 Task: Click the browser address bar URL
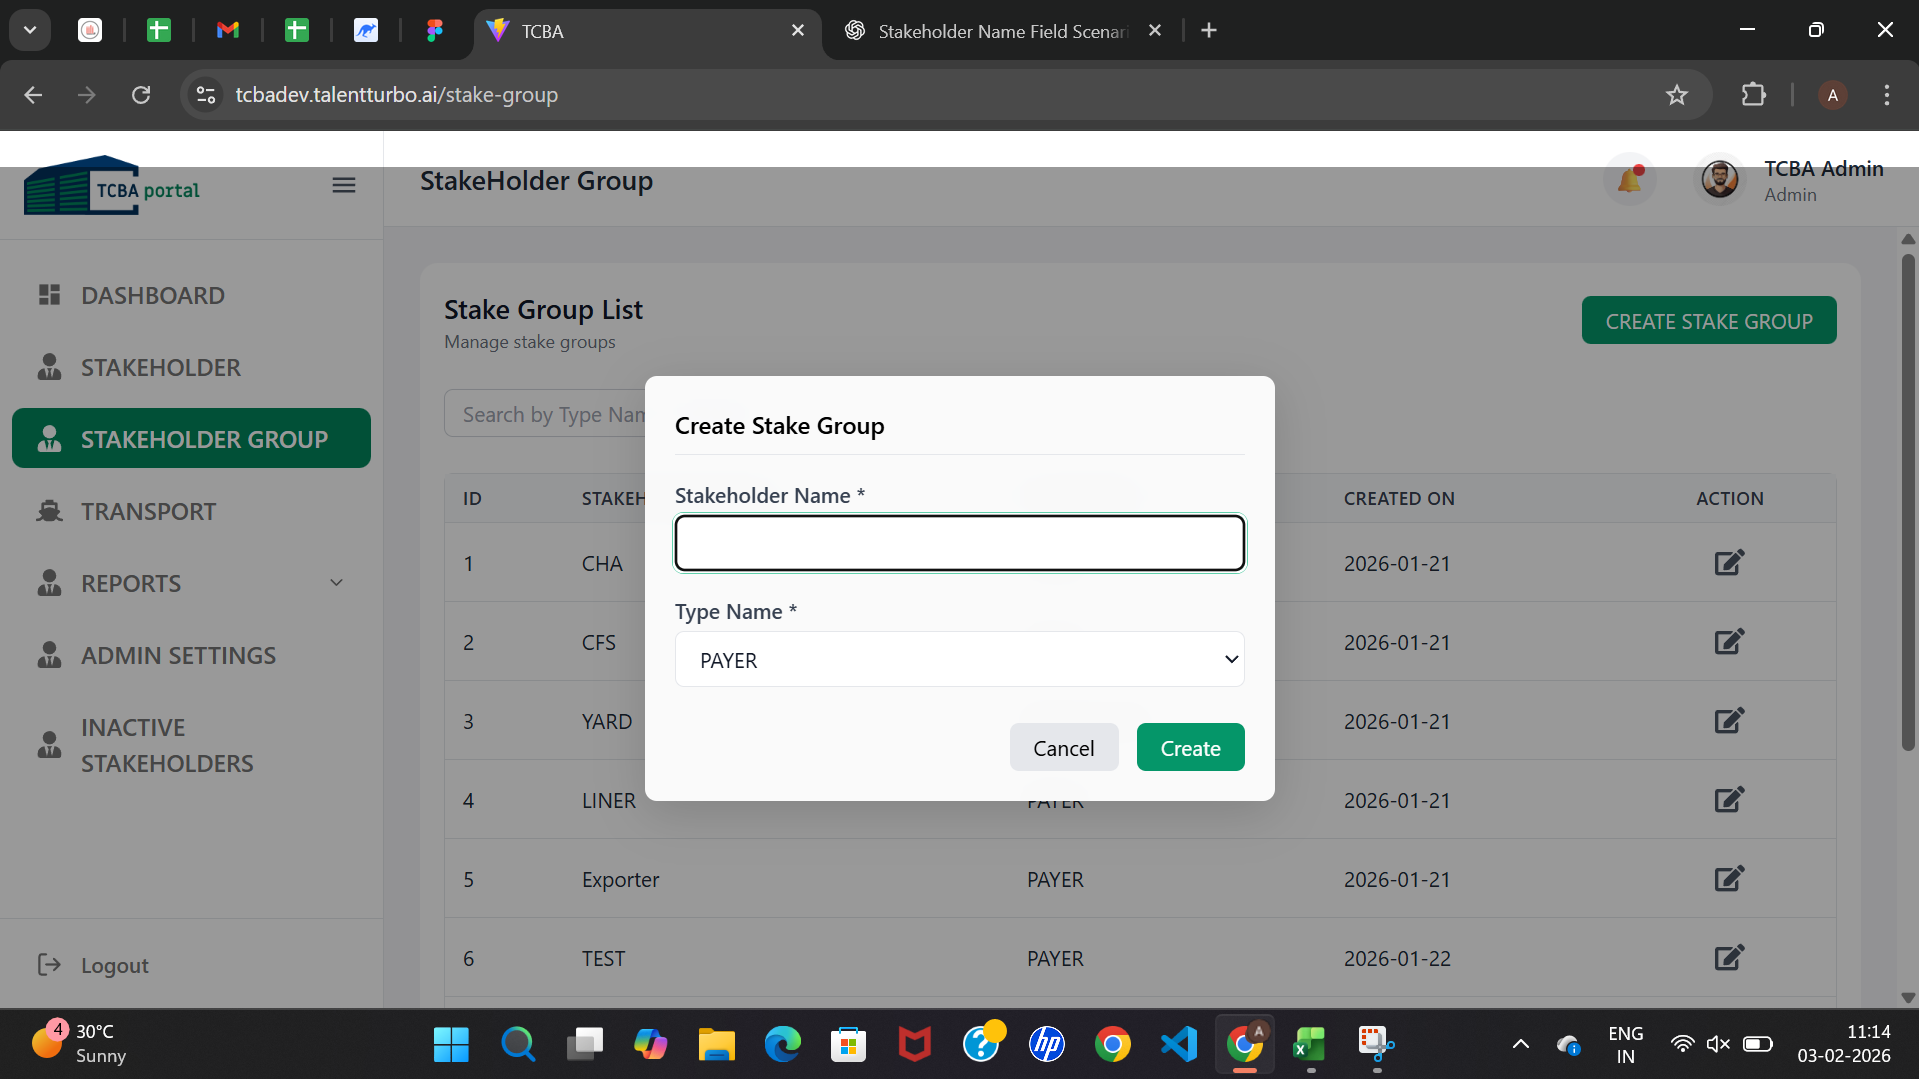coord(397,95)
